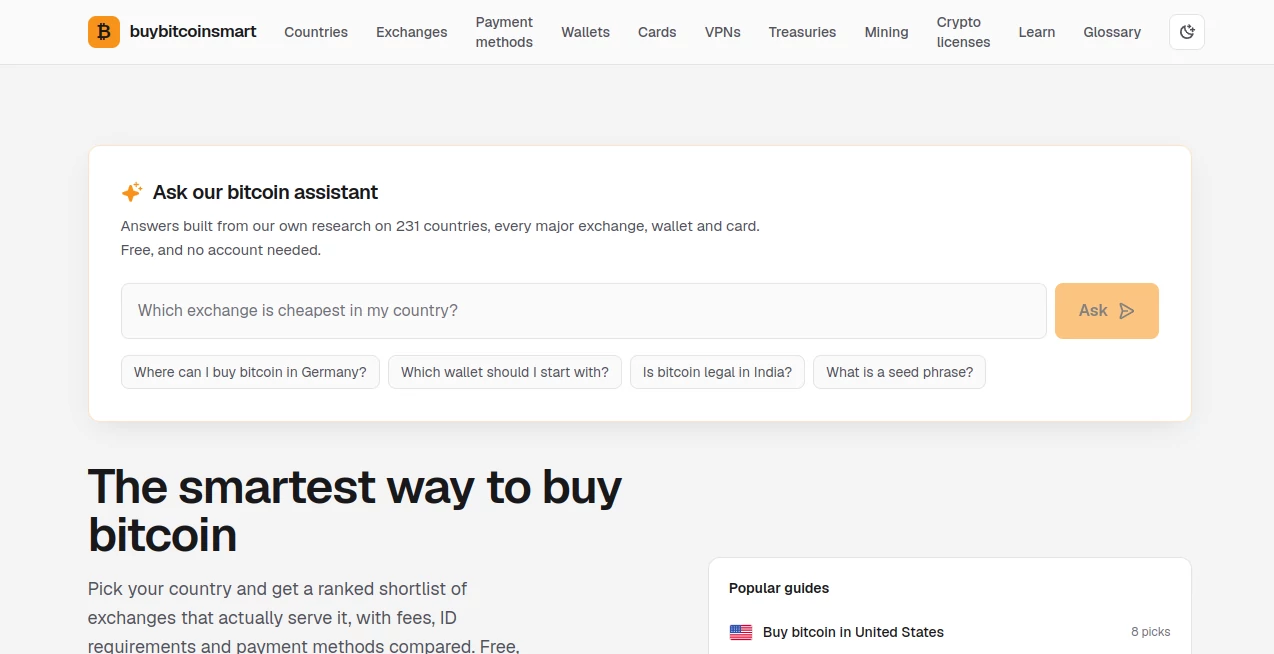Choose the 'Where can I buy bitcoin in Germany?' suggestion

(x=250, y=372)
